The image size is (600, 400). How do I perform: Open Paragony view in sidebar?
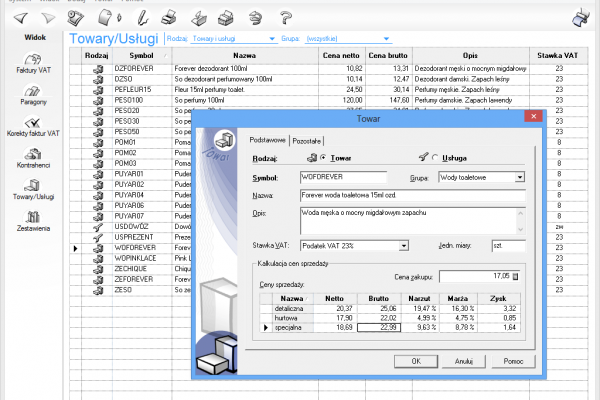coord(33,92)
